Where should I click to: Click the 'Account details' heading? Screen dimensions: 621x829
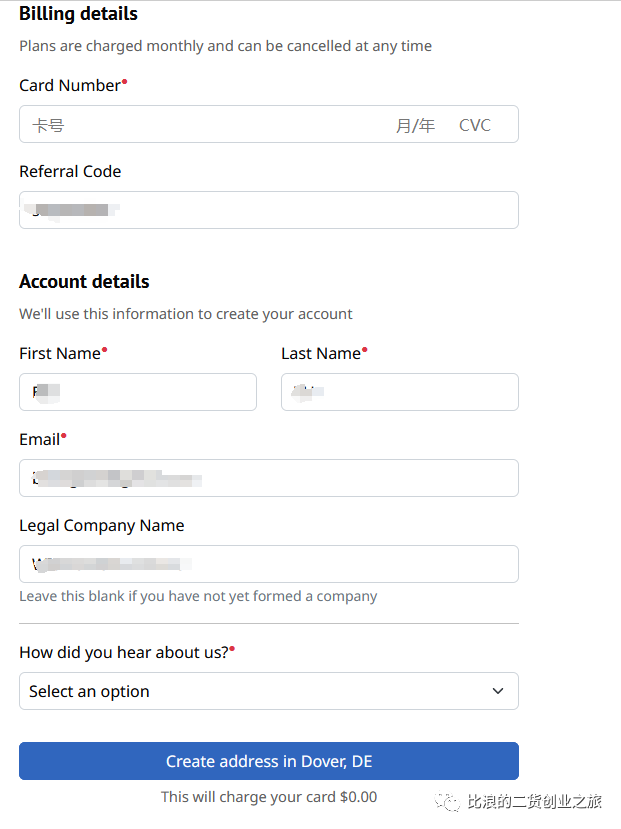(x=84, y=281)
